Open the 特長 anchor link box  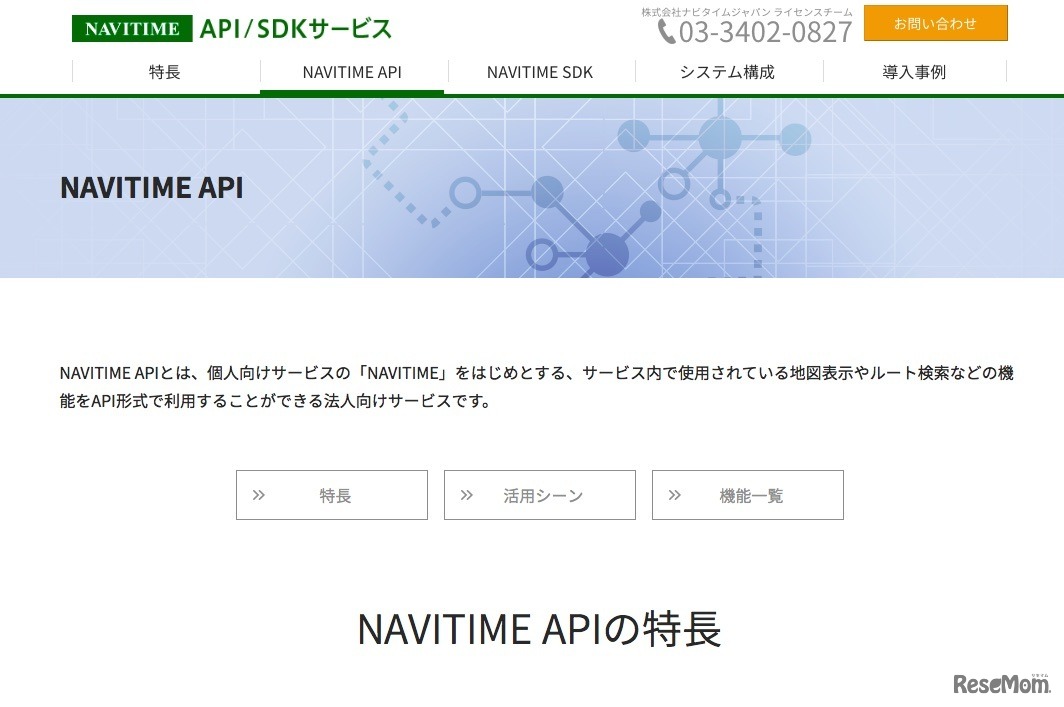coord(331,493)
